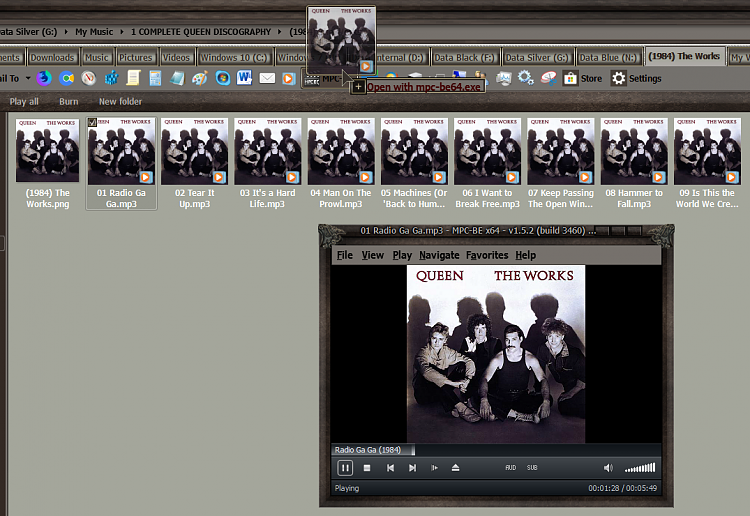750x516 pixels.
Task: Expand the Mail To dropdown arrow
Action: [x=28, y=78]
